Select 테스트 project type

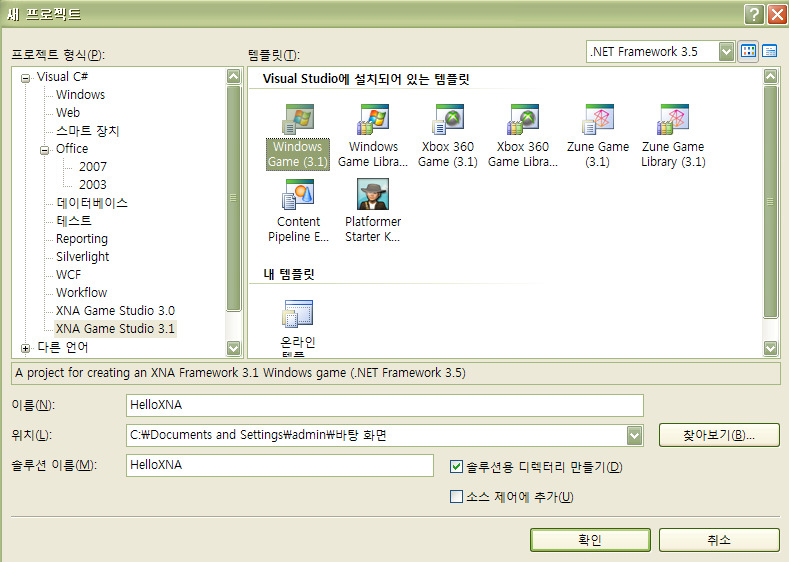(74, 221)
